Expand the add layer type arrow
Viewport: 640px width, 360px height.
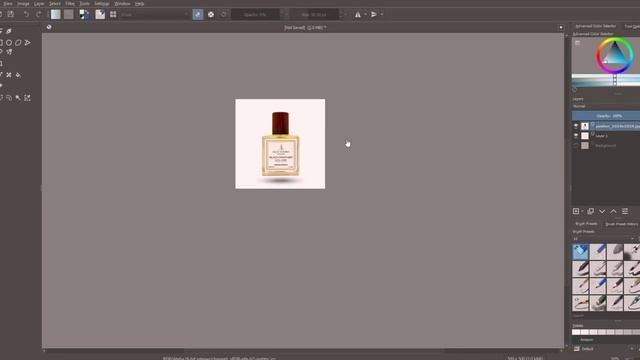(x=582, y=211)
